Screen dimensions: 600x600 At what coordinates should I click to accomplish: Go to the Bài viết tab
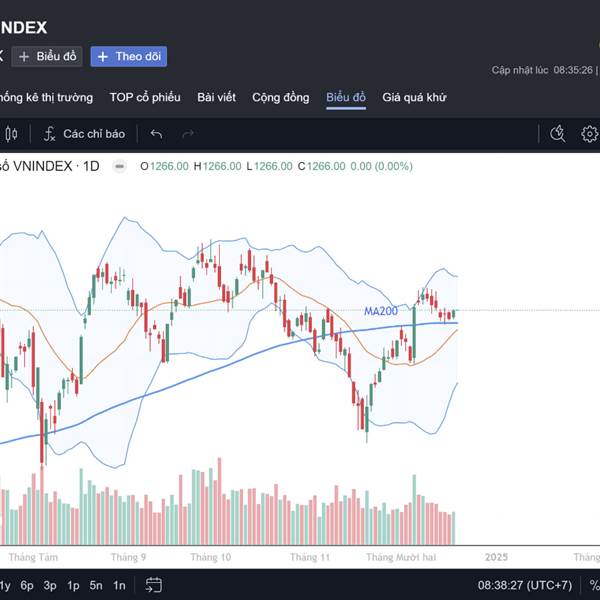coord(216,97)
